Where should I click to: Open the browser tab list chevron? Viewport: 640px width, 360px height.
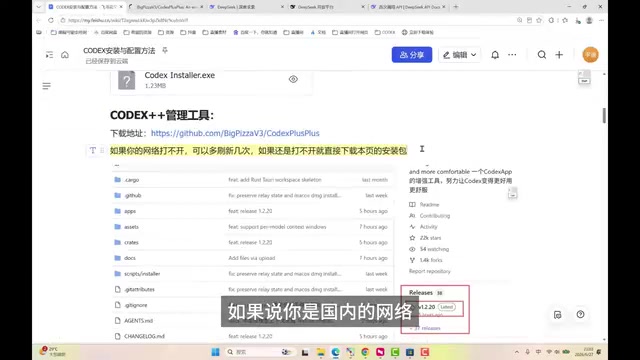[x=38, y=7]
